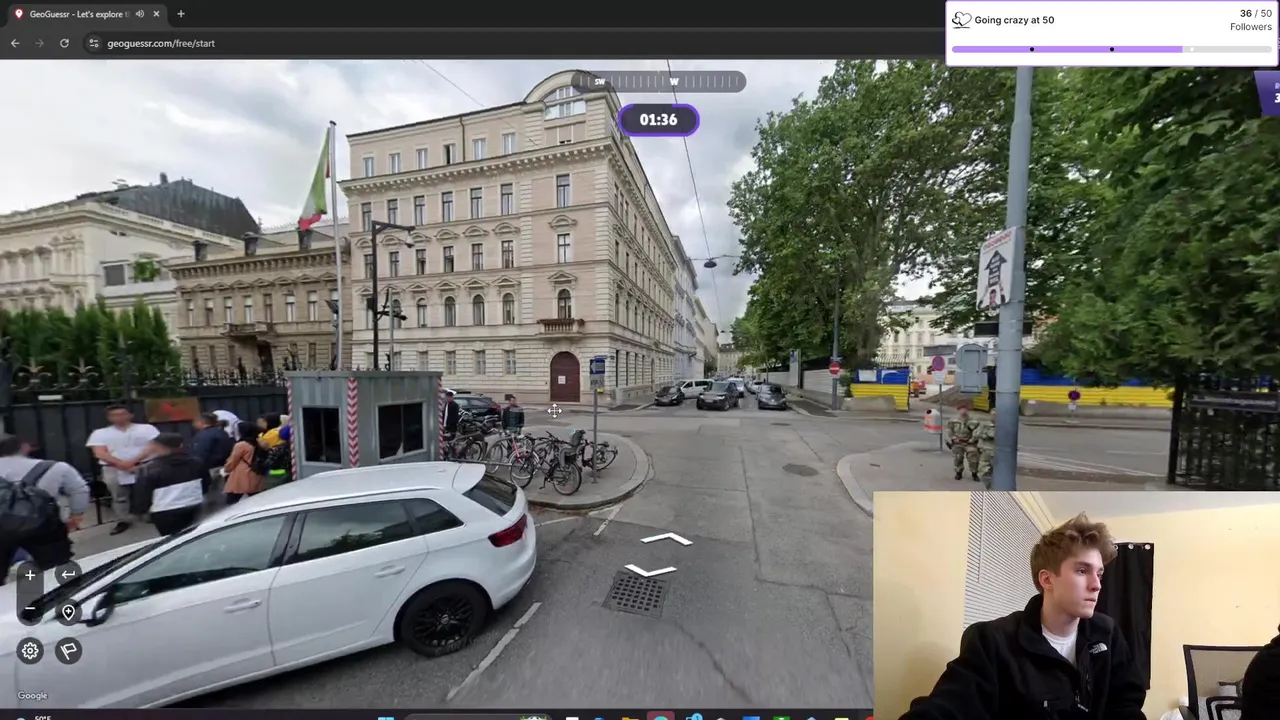Open a new browser tab
This screenshot has height=720, width=1280.
pos(181,14)
